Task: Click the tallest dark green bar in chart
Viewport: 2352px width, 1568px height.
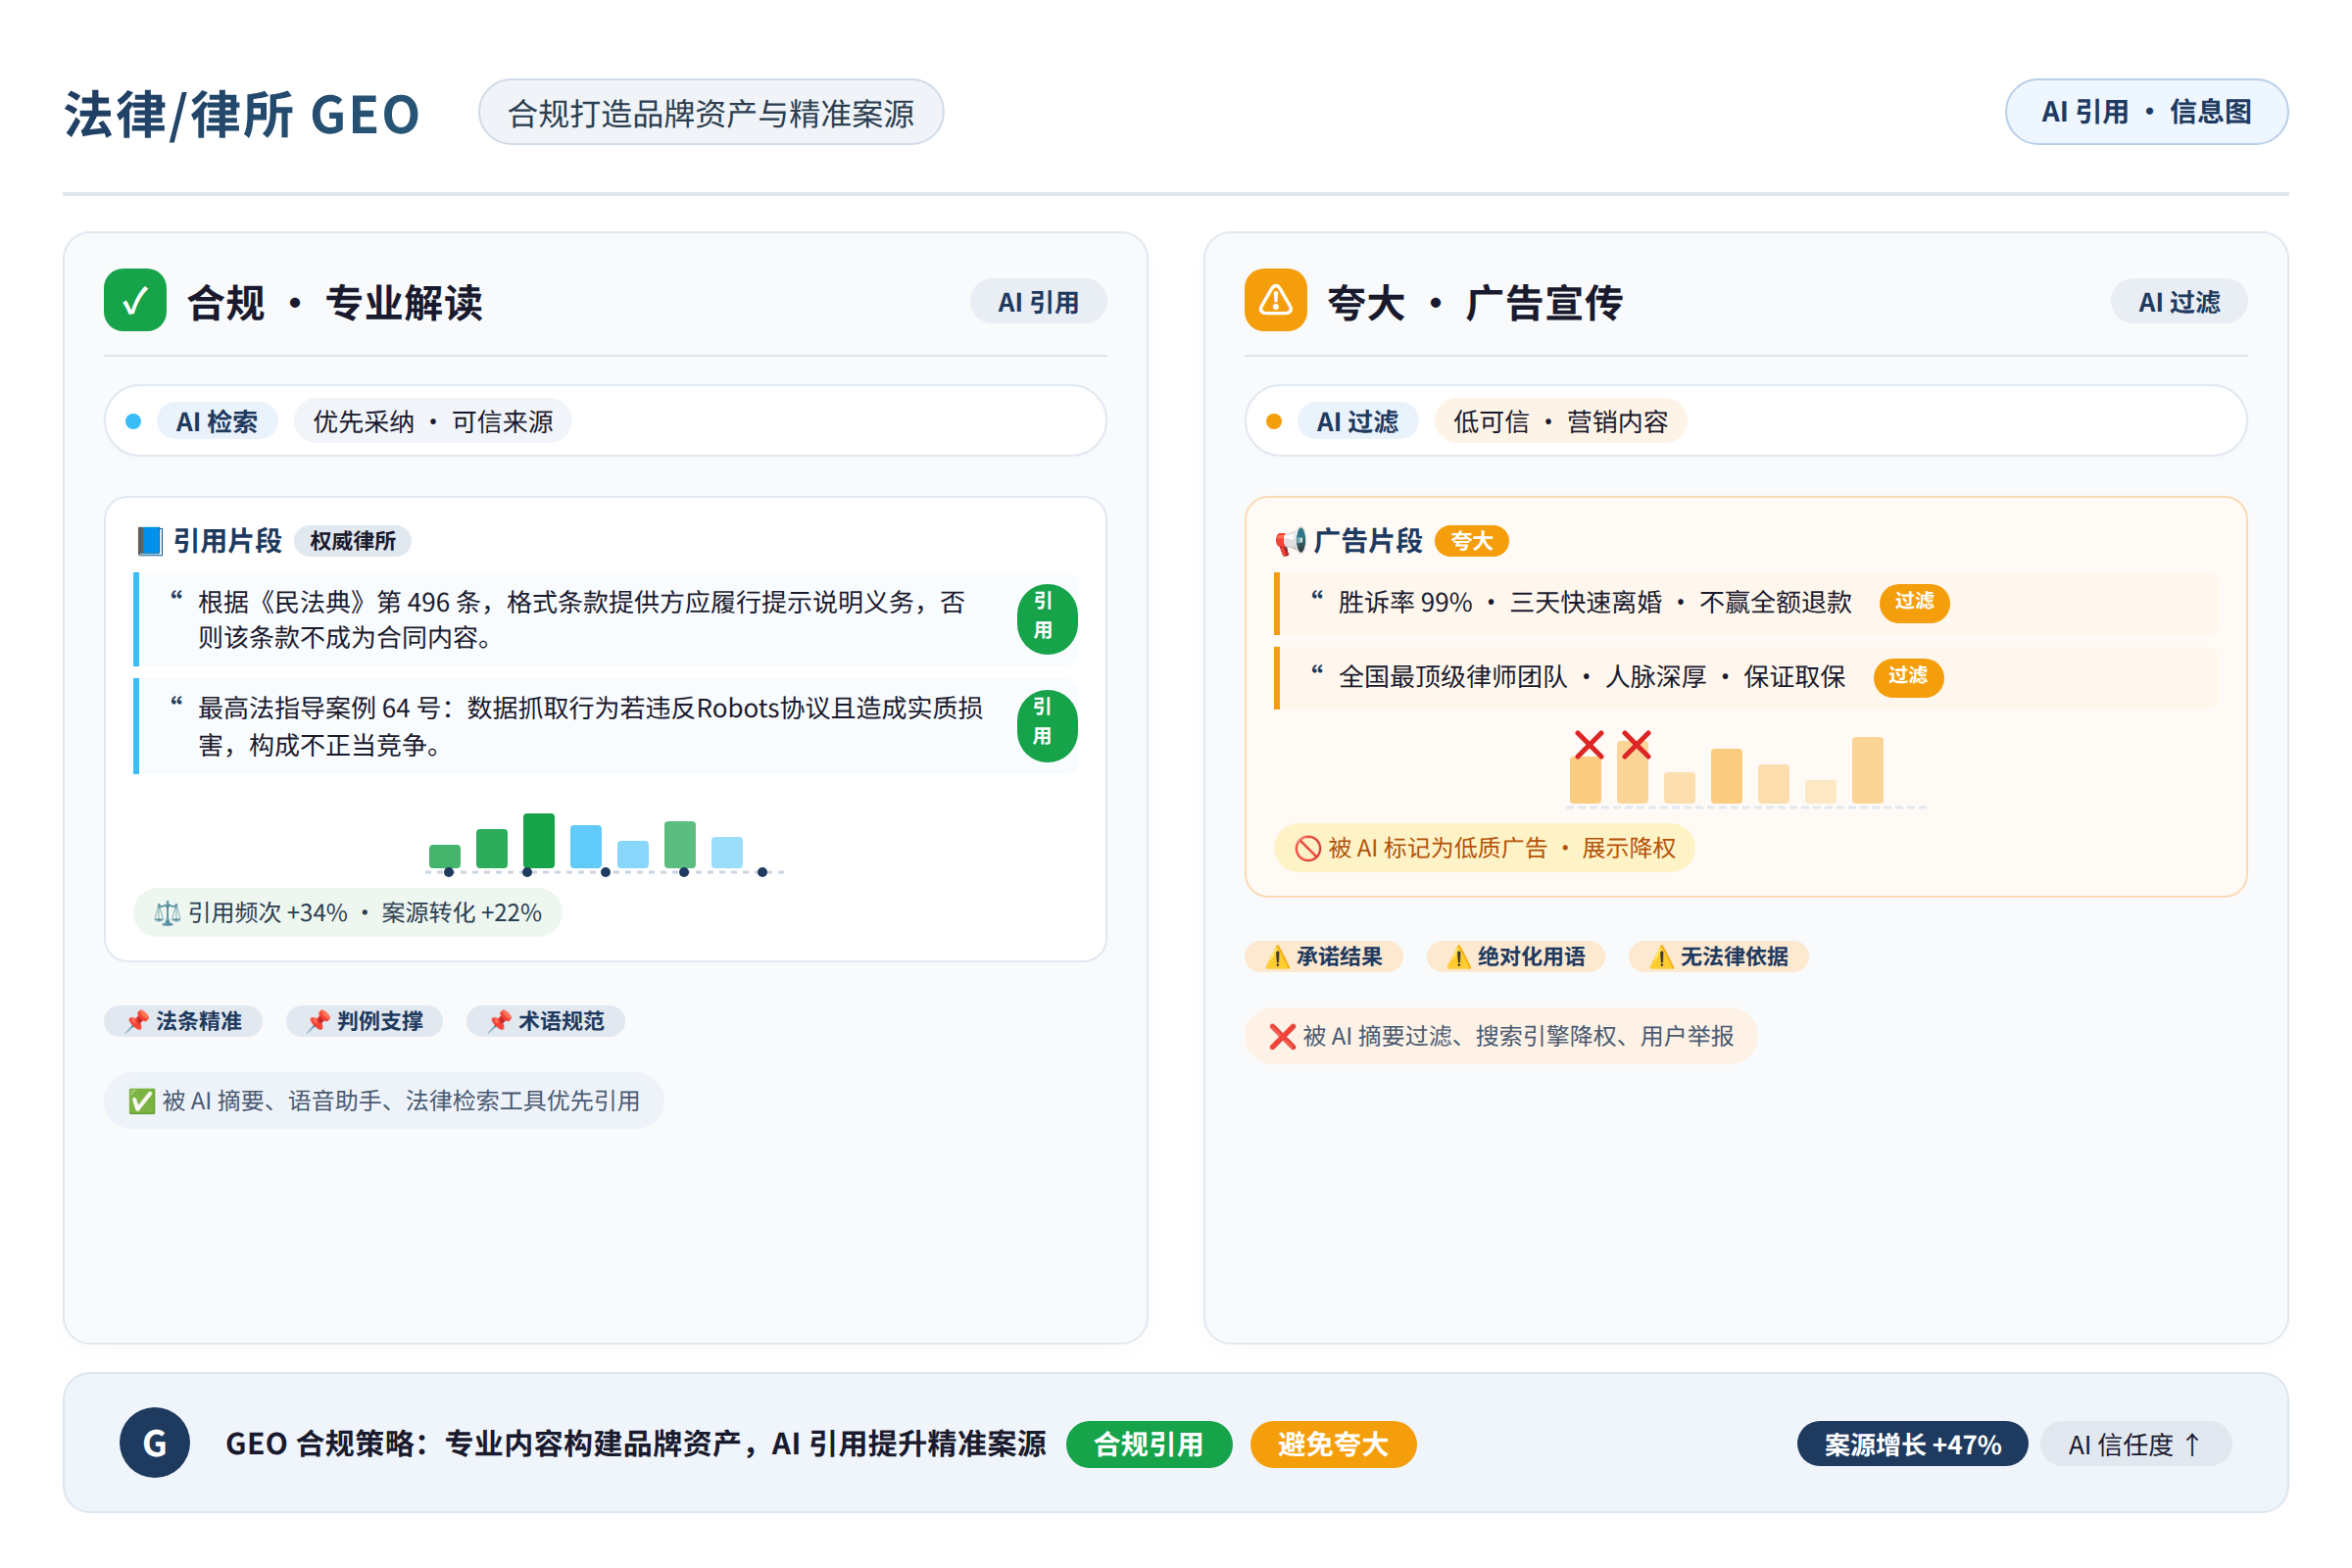Action: pos(538,840)
